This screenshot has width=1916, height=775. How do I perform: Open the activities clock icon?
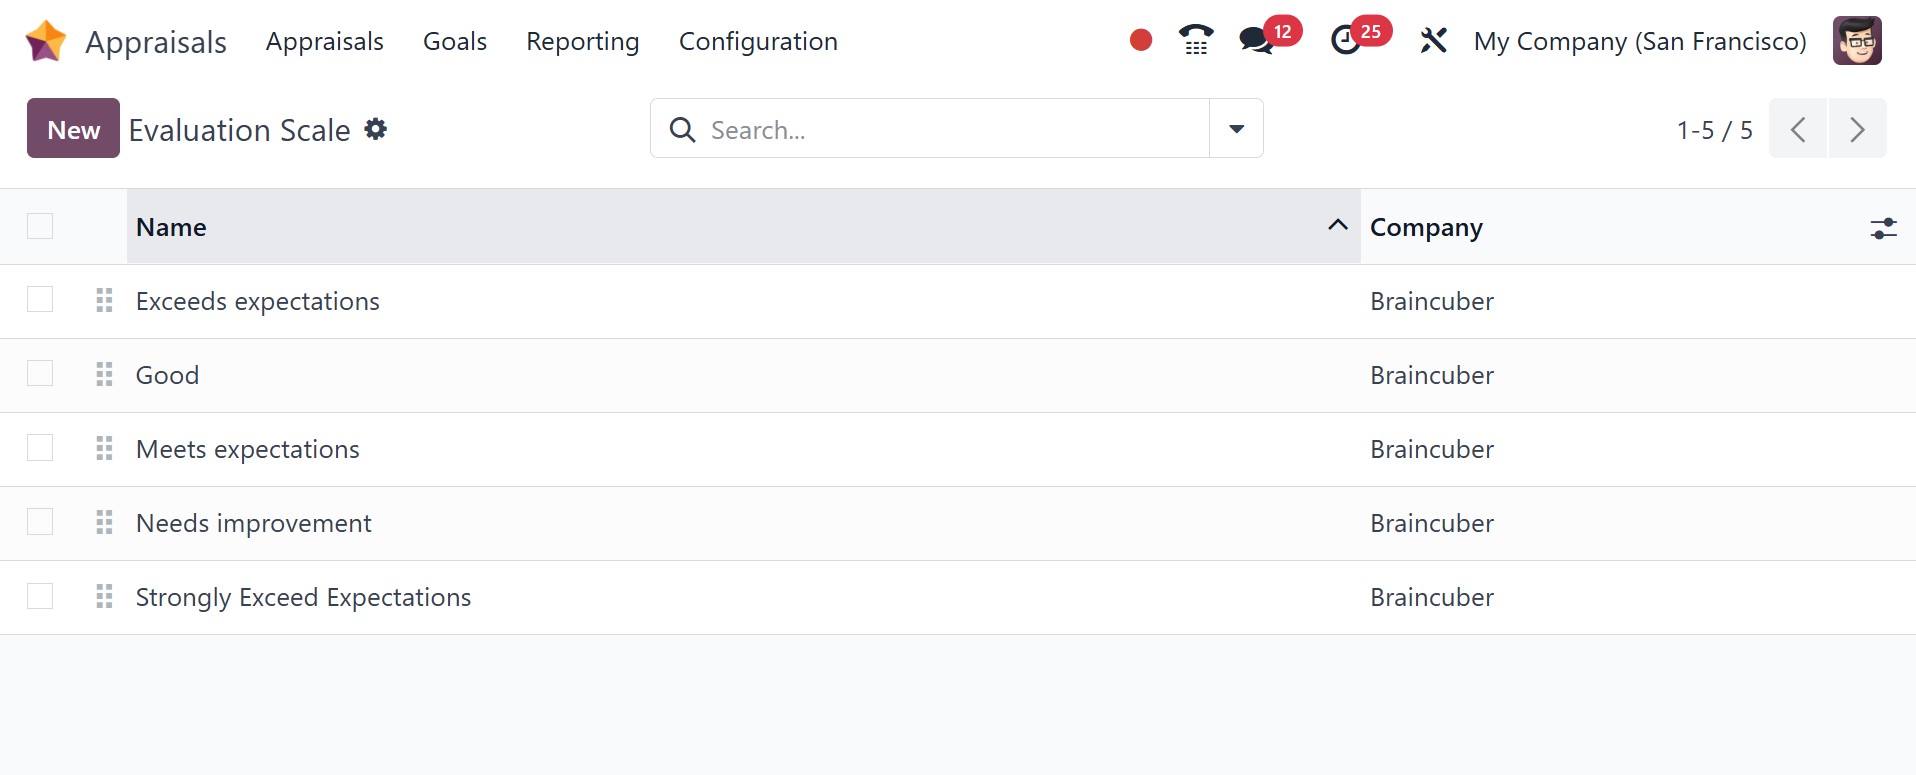pyautogui.click(x=1346, y=41)
